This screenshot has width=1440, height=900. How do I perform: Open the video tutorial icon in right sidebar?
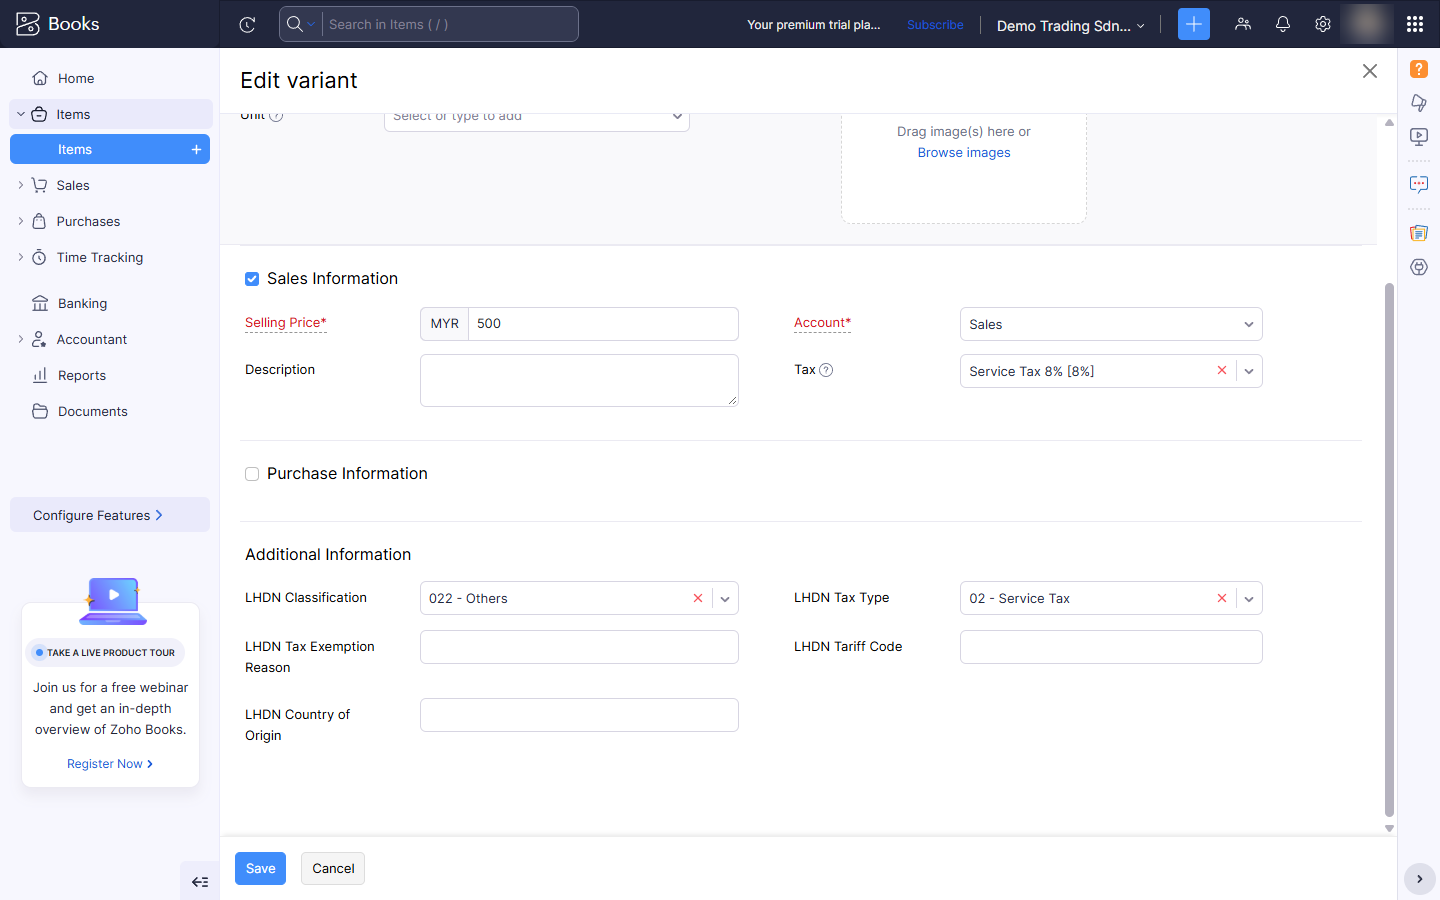(x=1419, y=136)
